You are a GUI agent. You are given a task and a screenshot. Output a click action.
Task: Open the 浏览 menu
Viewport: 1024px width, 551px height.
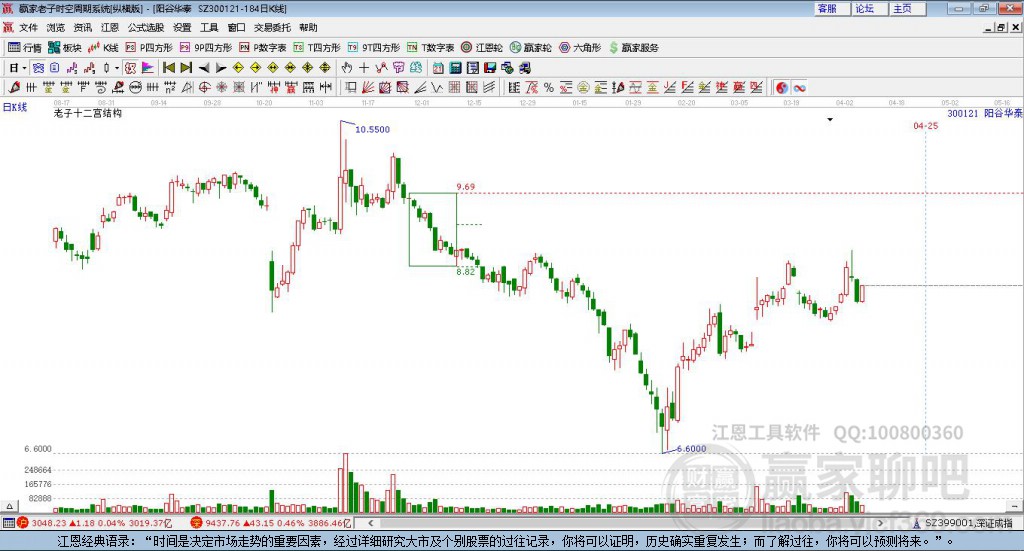tap(56, 27)
